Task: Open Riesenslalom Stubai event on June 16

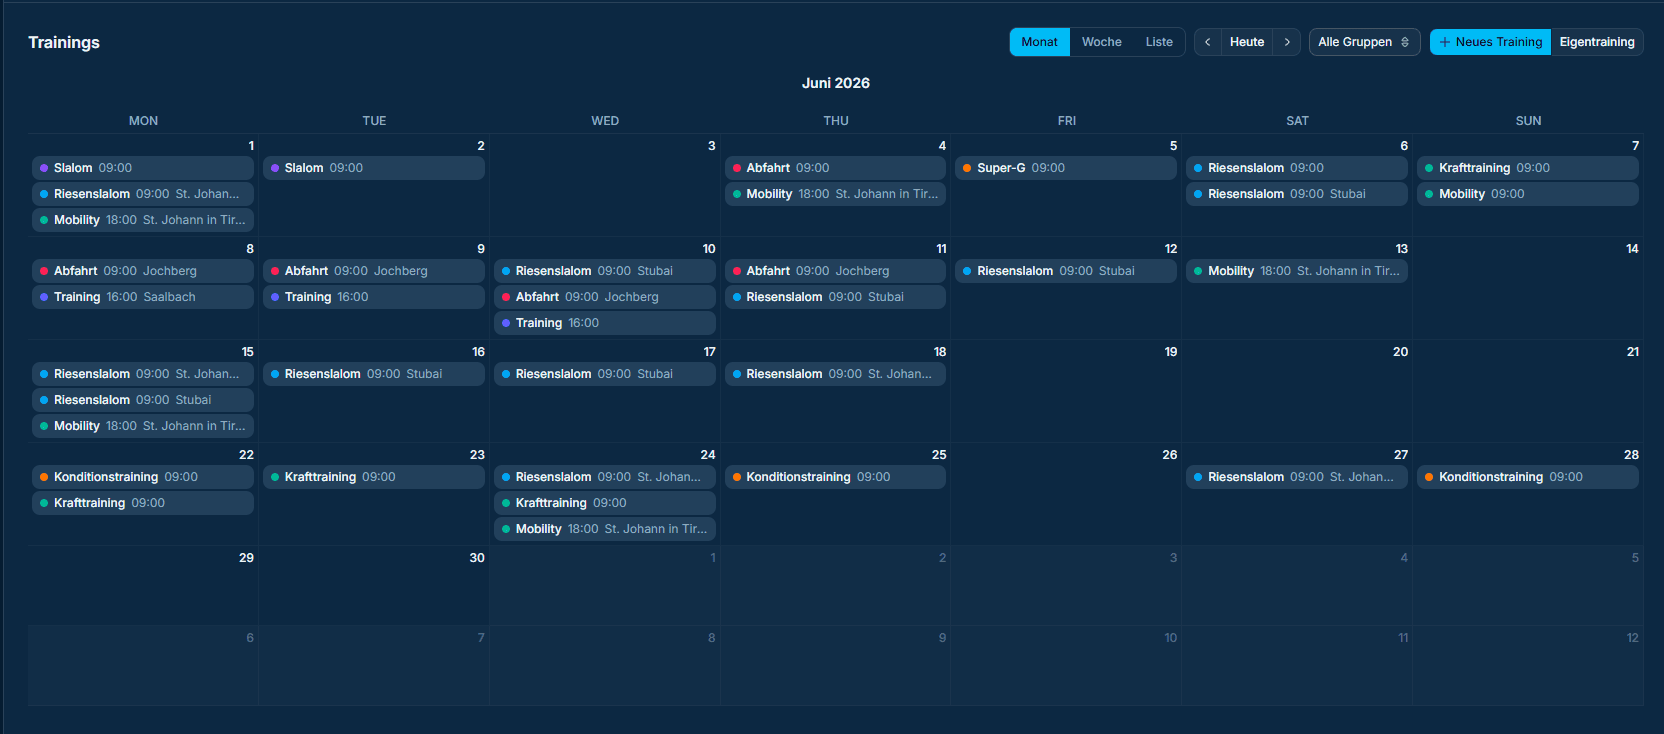Action: click(x=374, y=374)
